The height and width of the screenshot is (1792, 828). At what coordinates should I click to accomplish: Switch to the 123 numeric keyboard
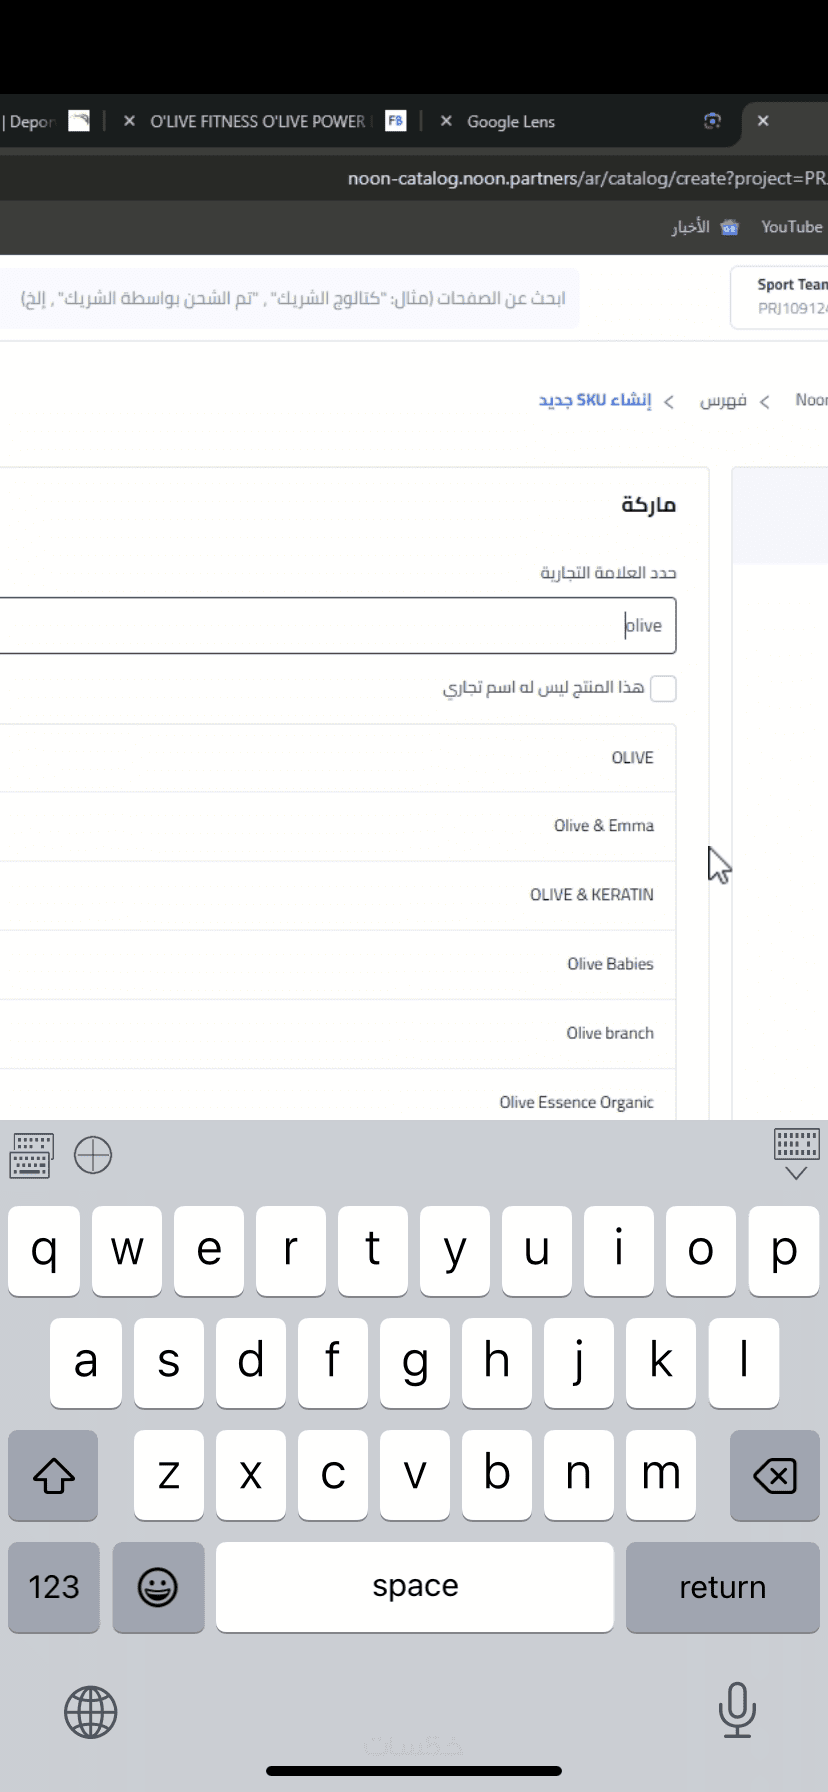point(54,1587)
